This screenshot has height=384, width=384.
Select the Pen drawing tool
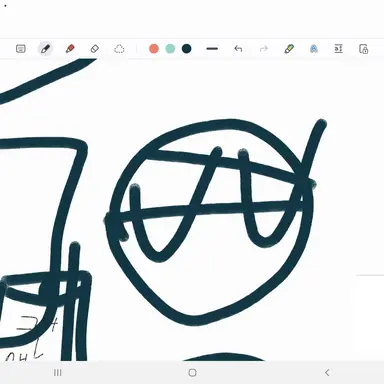(x=45, y=49)
